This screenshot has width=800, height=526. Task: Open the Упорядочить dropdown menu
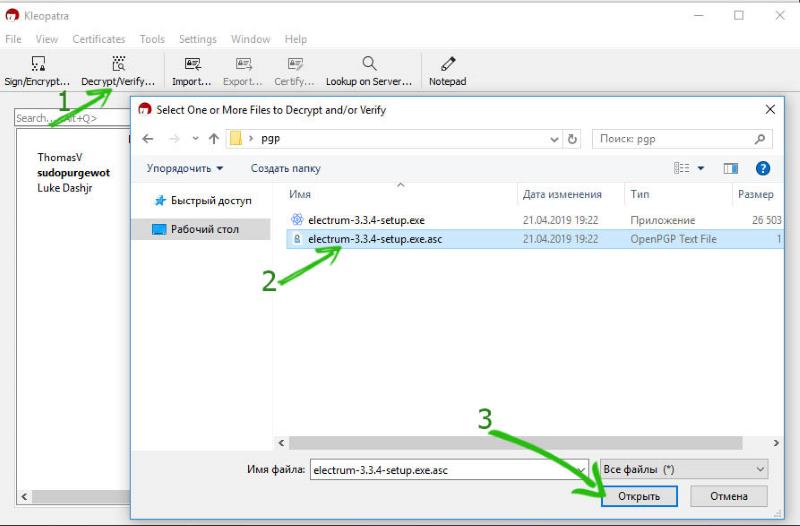185,168
